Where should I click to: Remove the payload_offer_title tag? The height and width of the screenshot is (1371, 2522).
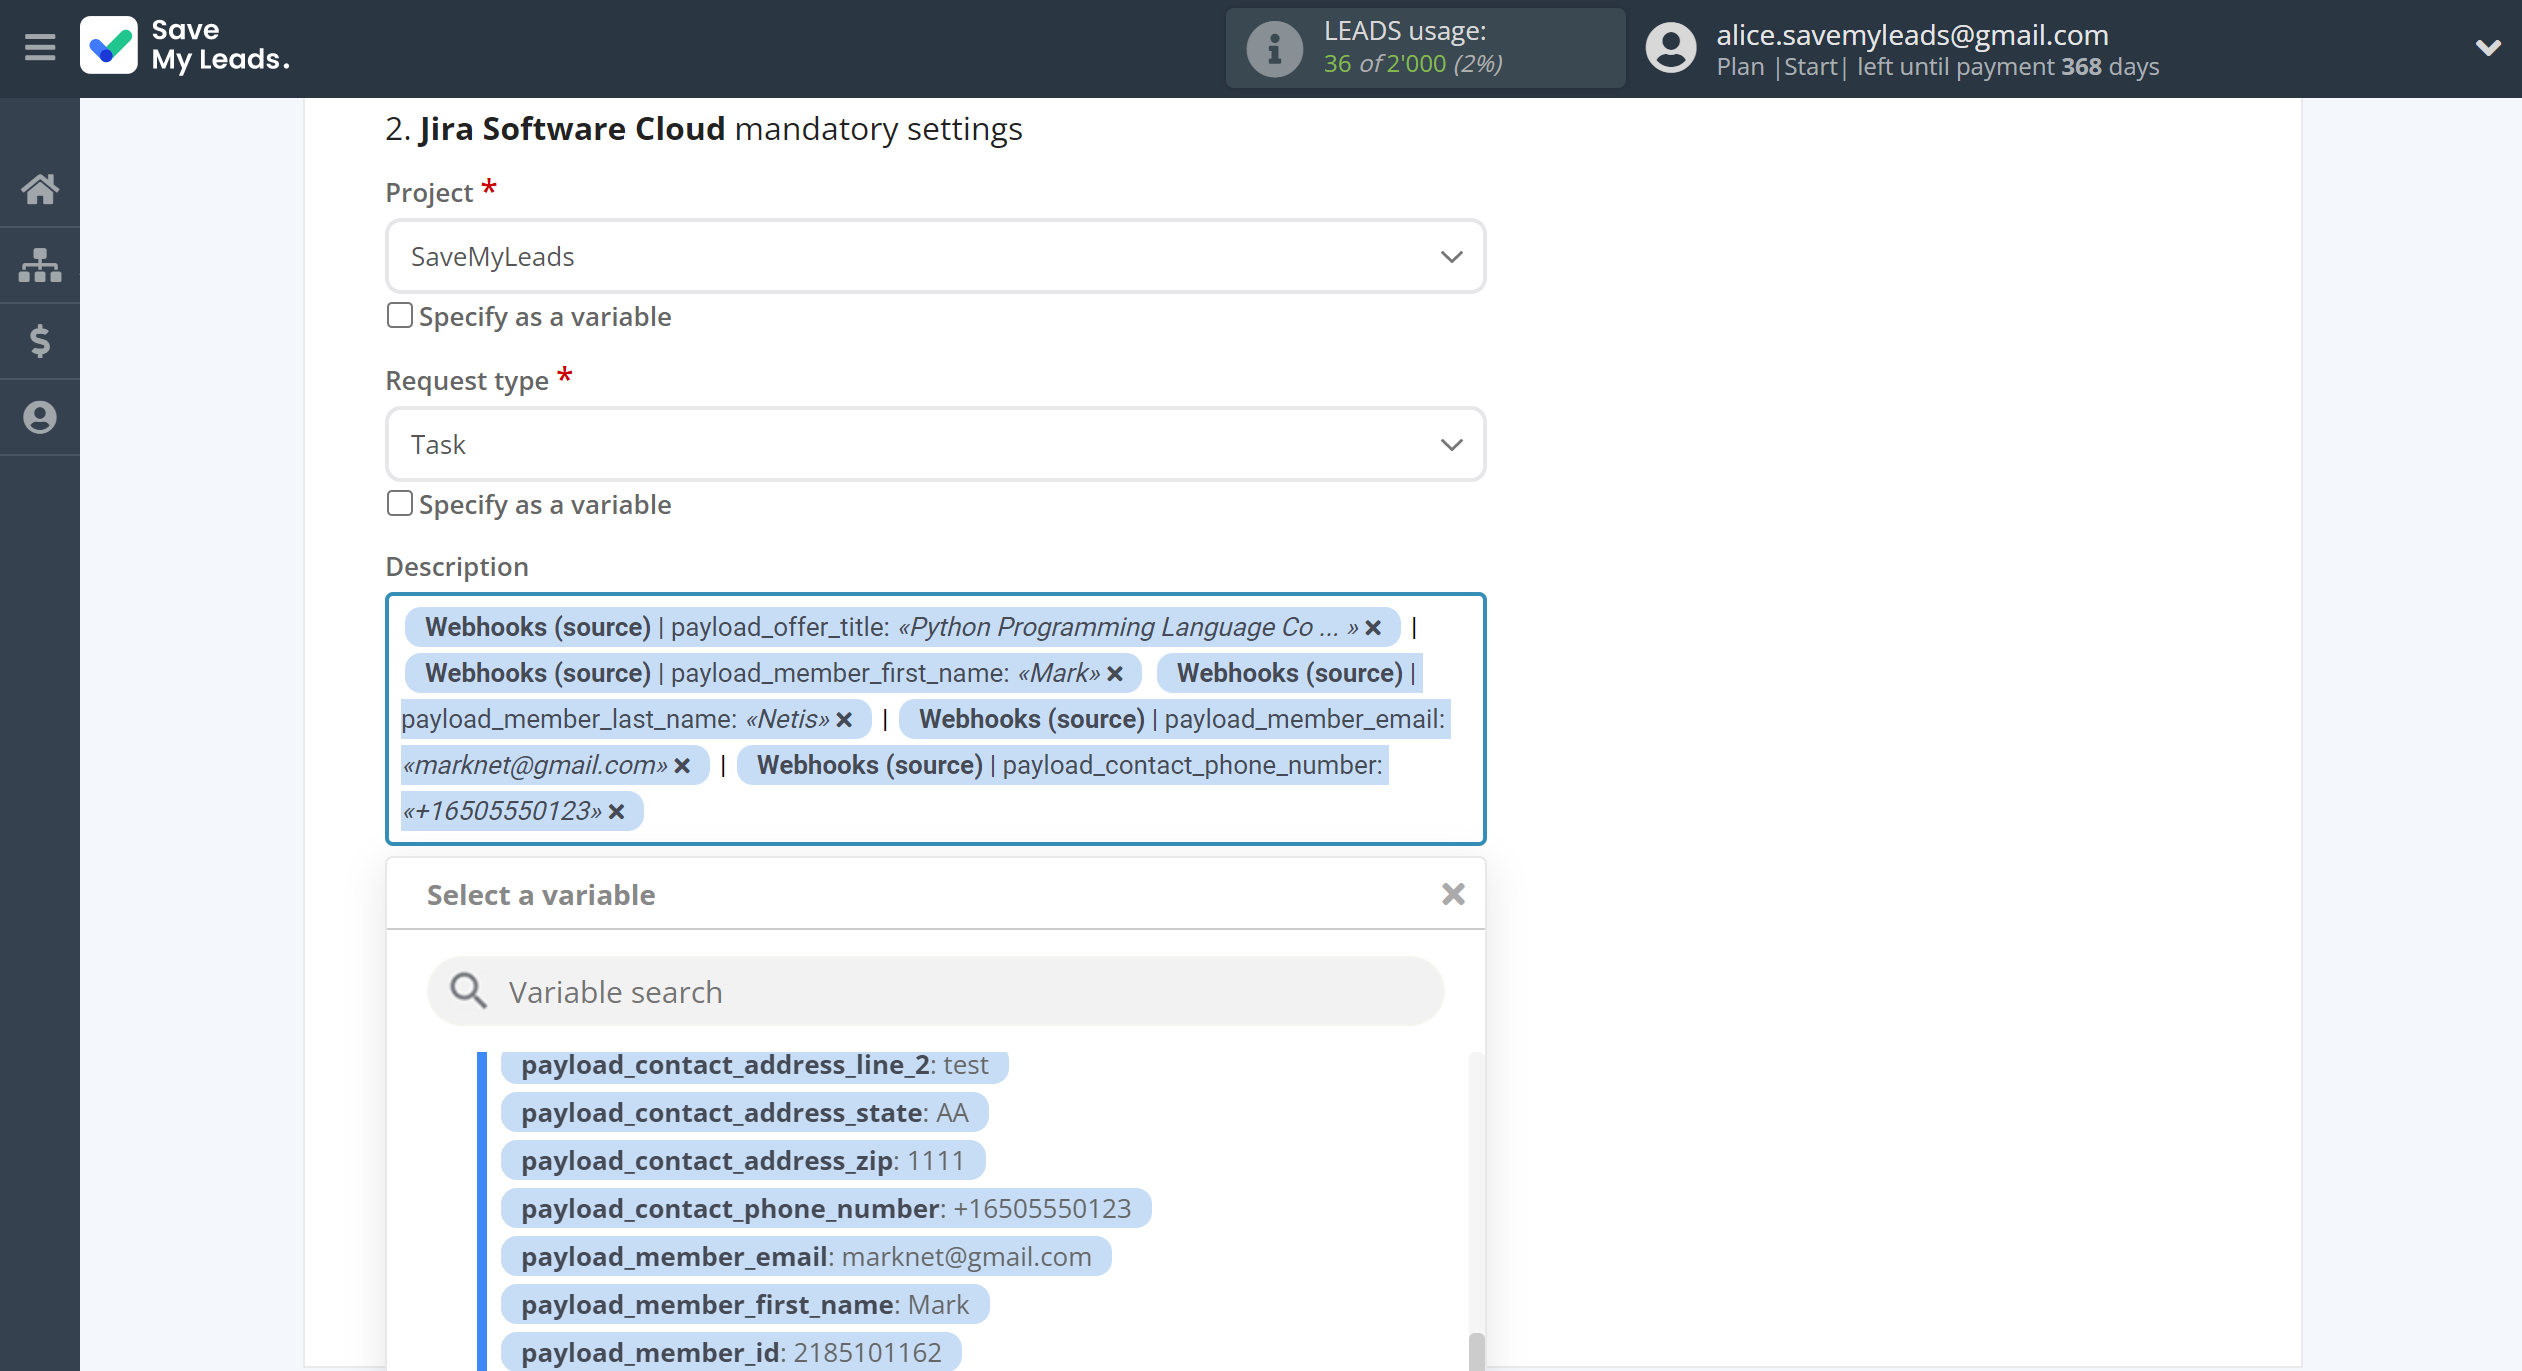pos(1373,628)
